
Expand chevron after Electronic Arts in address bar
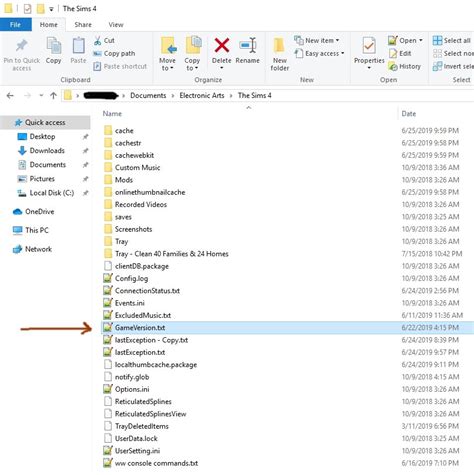point(231,96)
